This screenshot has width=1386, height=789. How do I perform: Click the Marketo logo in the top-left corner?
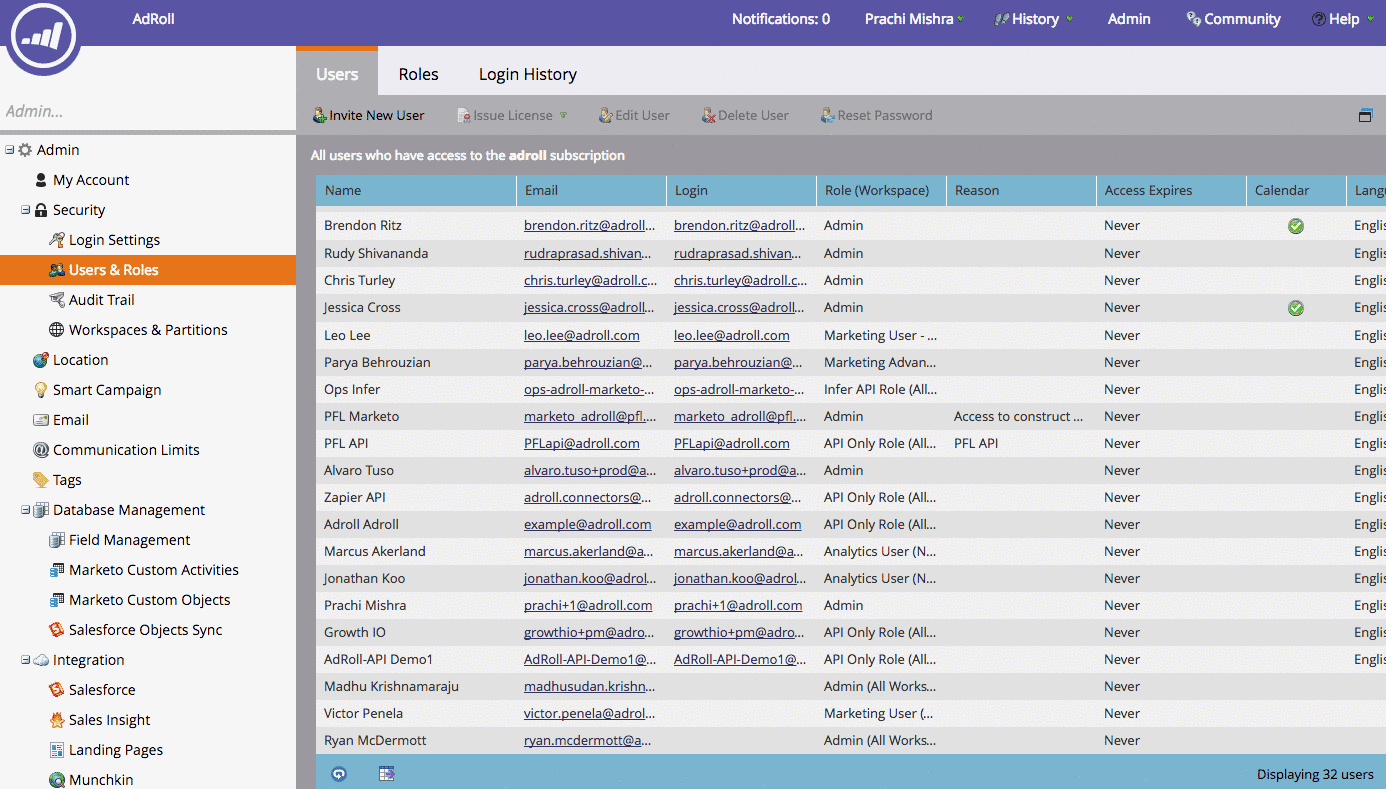44,38
